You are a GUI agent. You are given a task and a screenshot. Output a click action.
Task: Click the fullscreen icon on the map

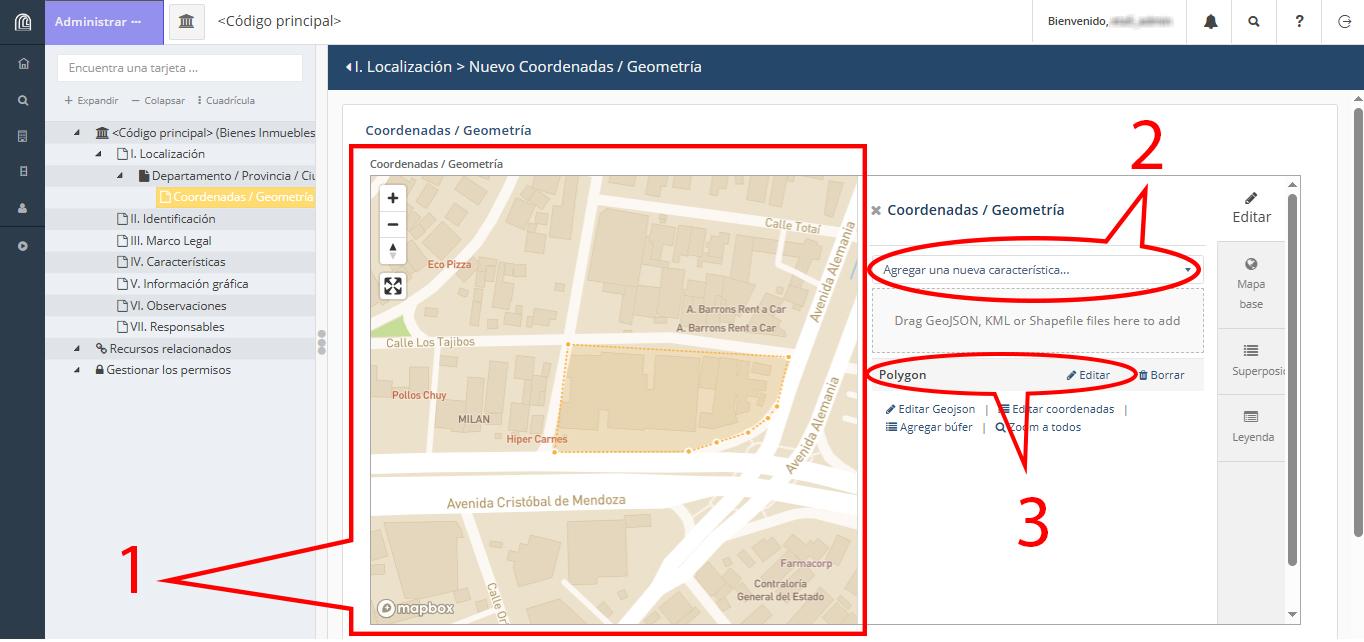click(x=393, y=286)
